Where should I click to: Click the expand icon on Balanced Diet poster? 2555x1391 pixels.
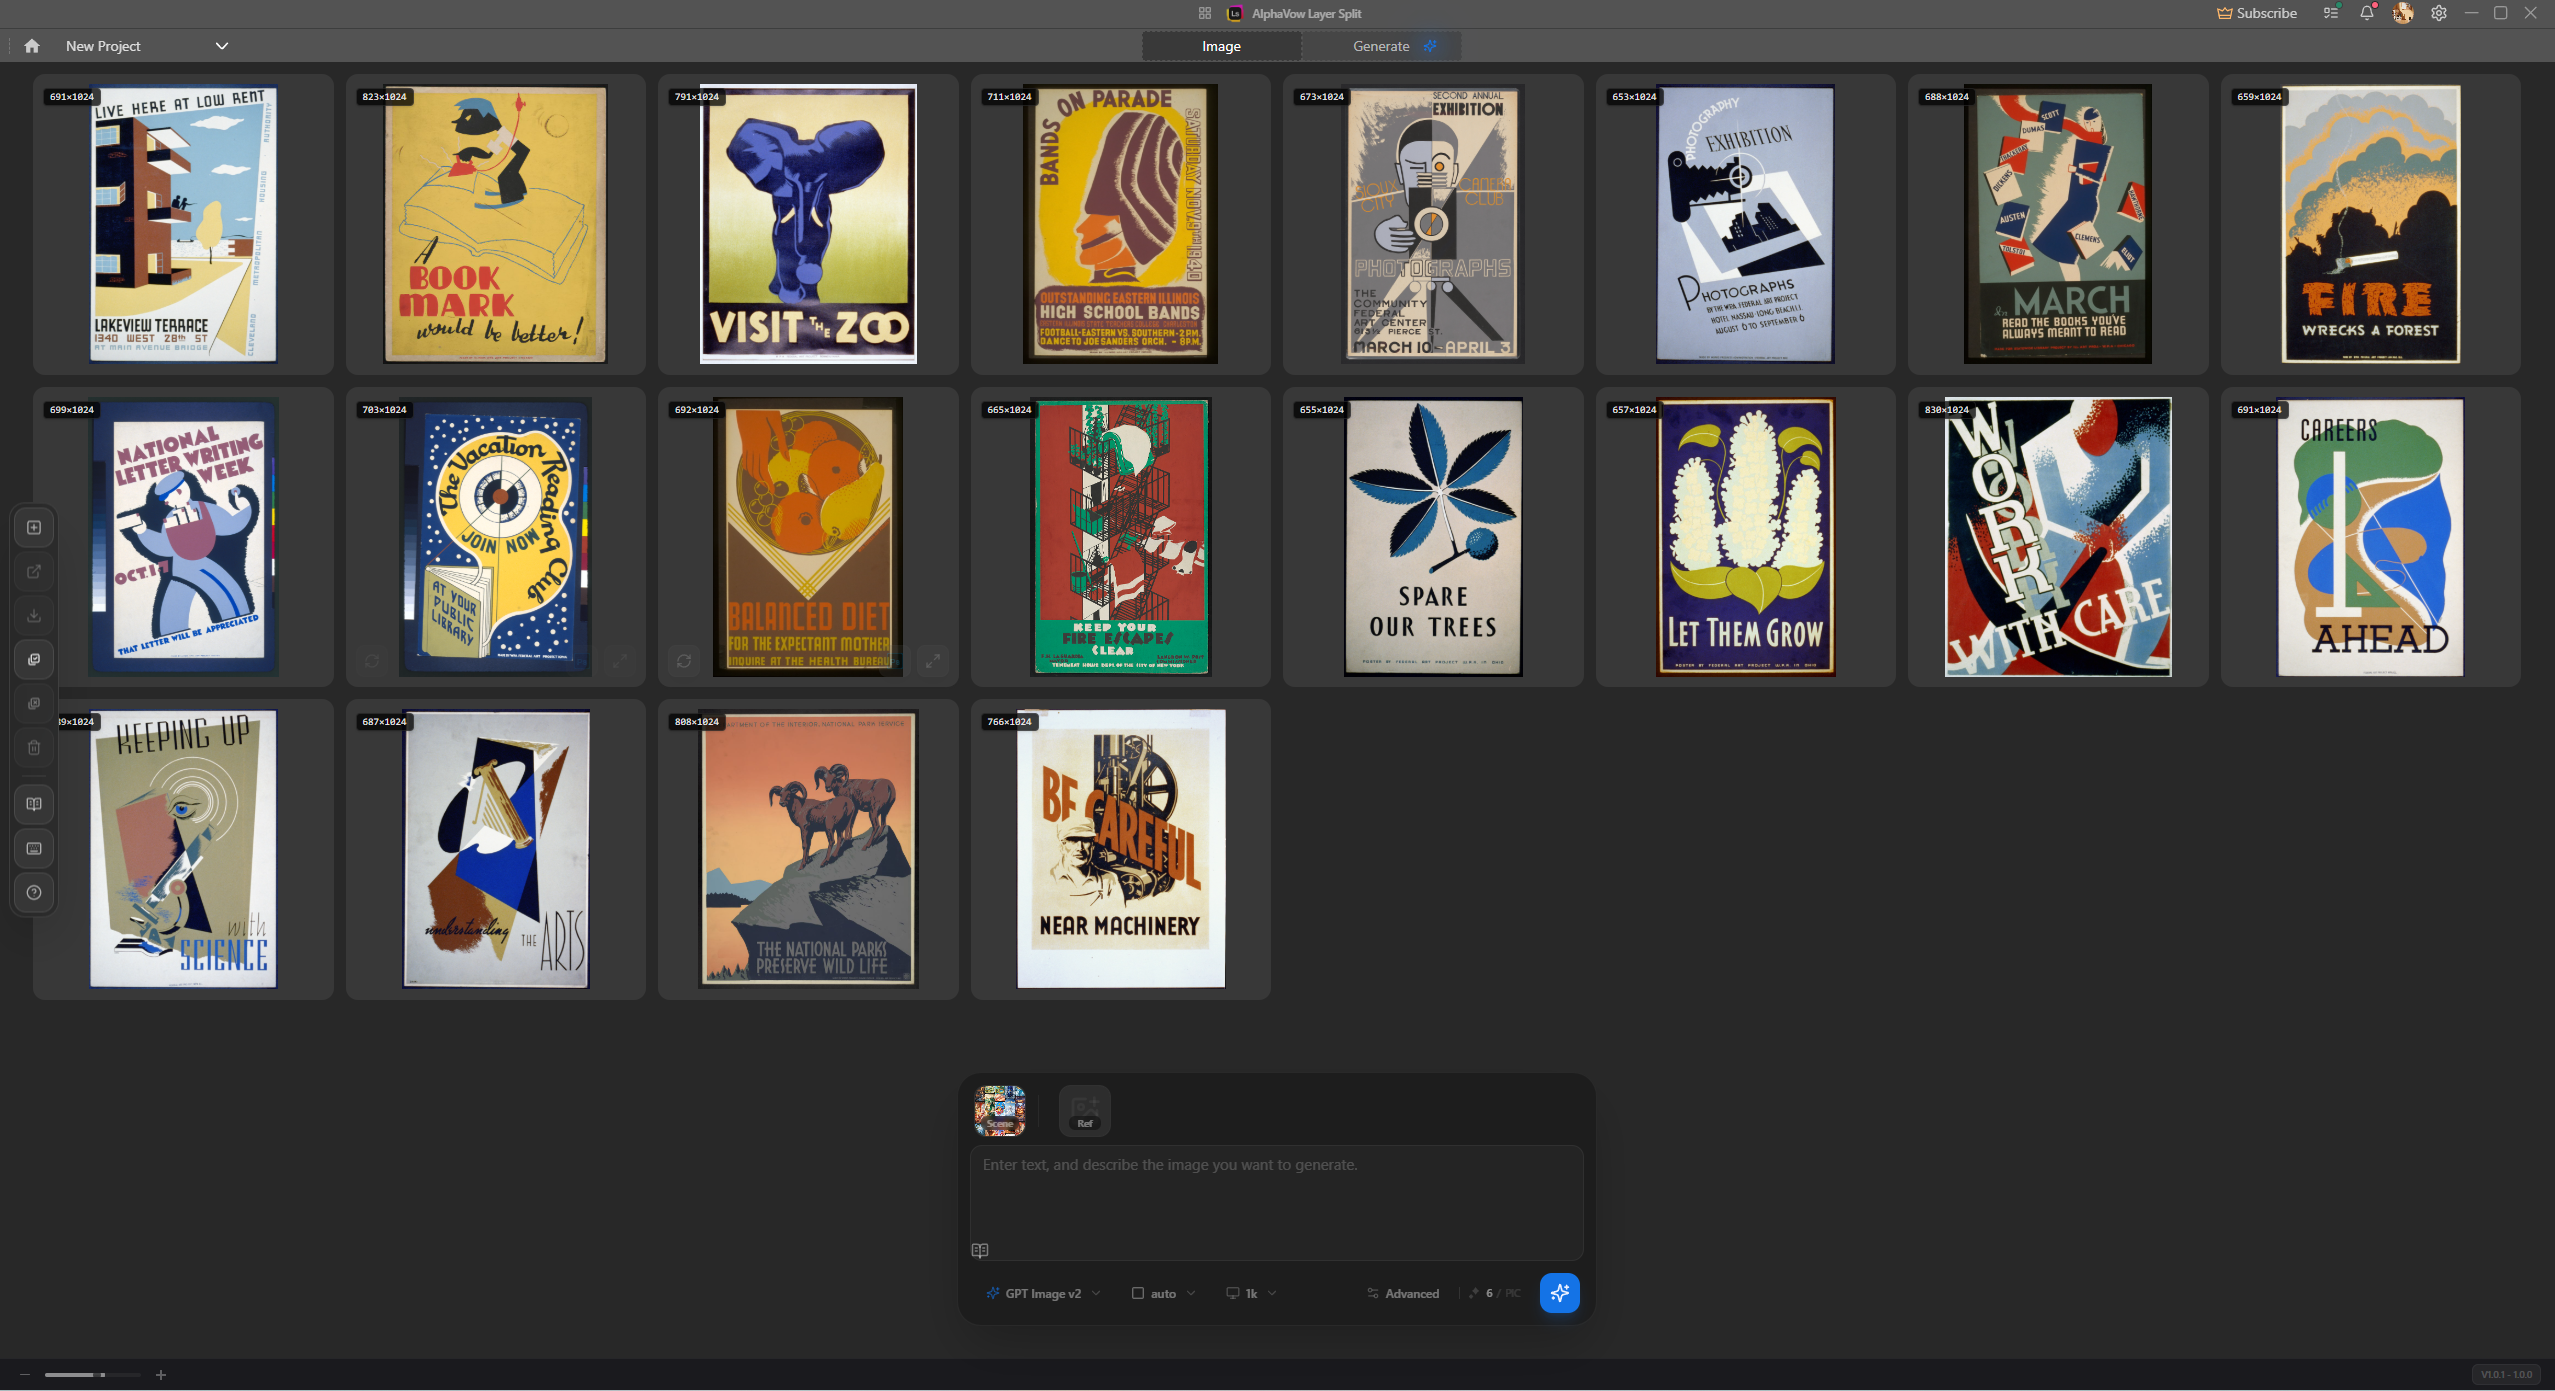933,661
